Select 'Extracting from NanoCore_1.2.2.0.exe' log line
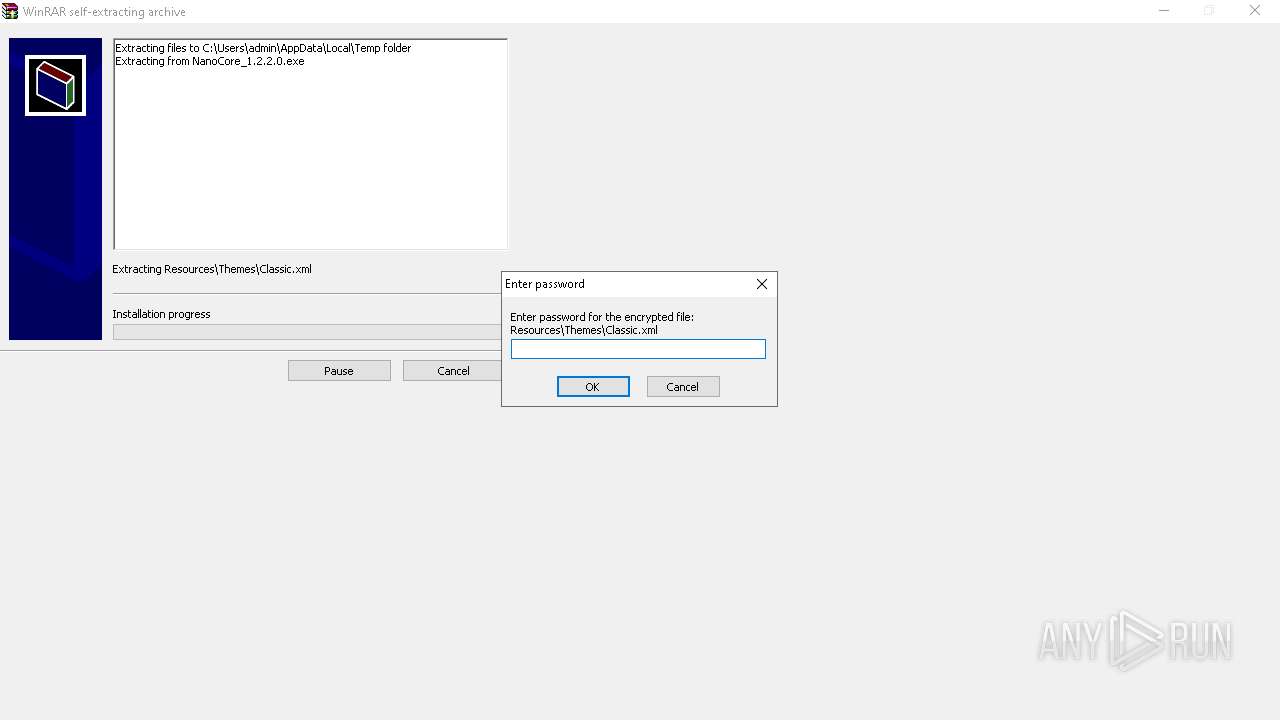 [209, 61]
